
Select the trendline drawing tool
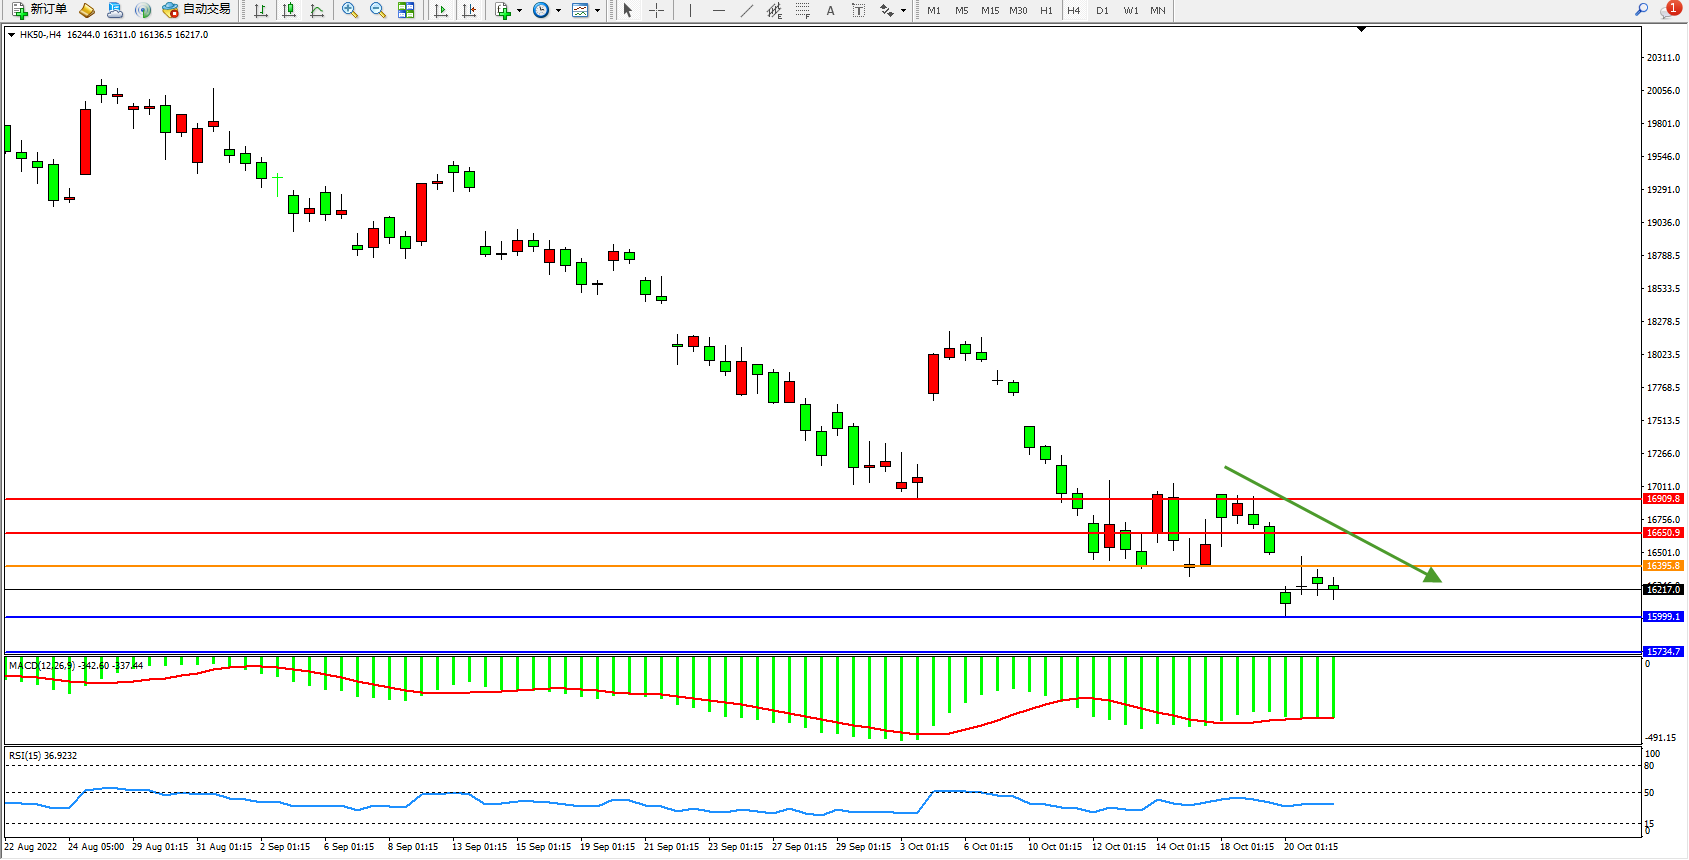click(746, 10)
